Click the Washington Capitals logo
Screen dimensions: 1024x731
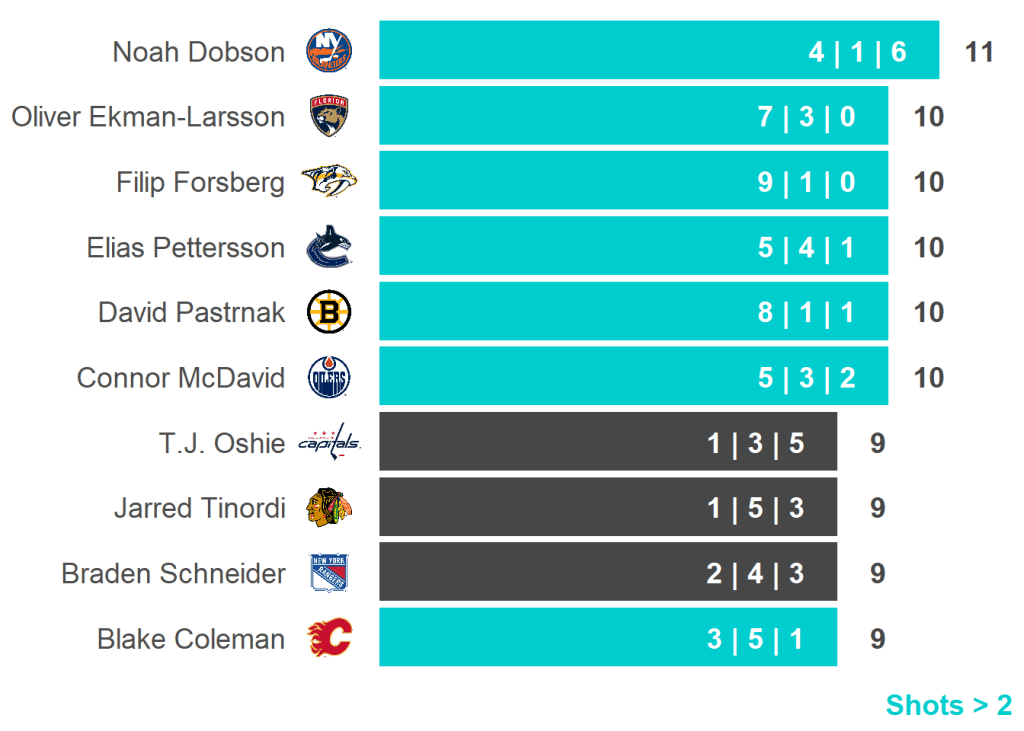click(329, 442)
